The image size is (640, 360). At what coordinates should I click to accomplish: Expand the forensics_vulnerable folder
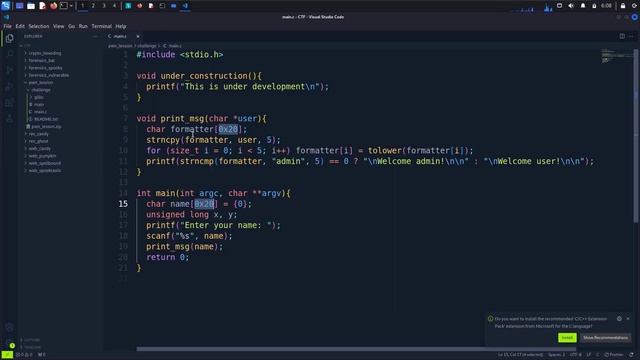49,75
